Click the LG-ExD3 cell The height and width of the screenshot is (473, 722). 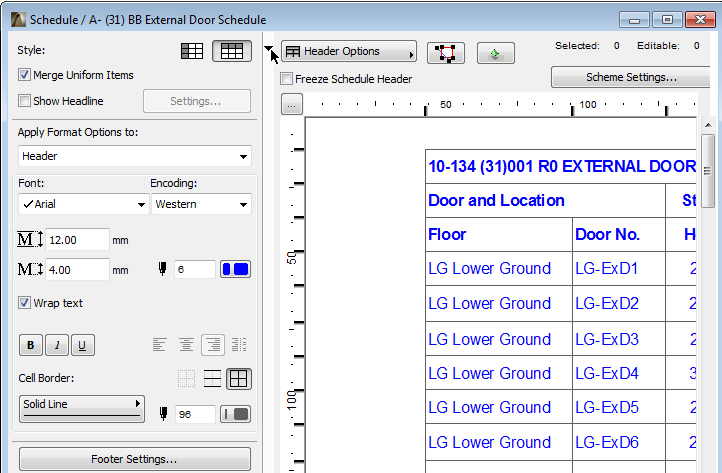click(619, 339)
